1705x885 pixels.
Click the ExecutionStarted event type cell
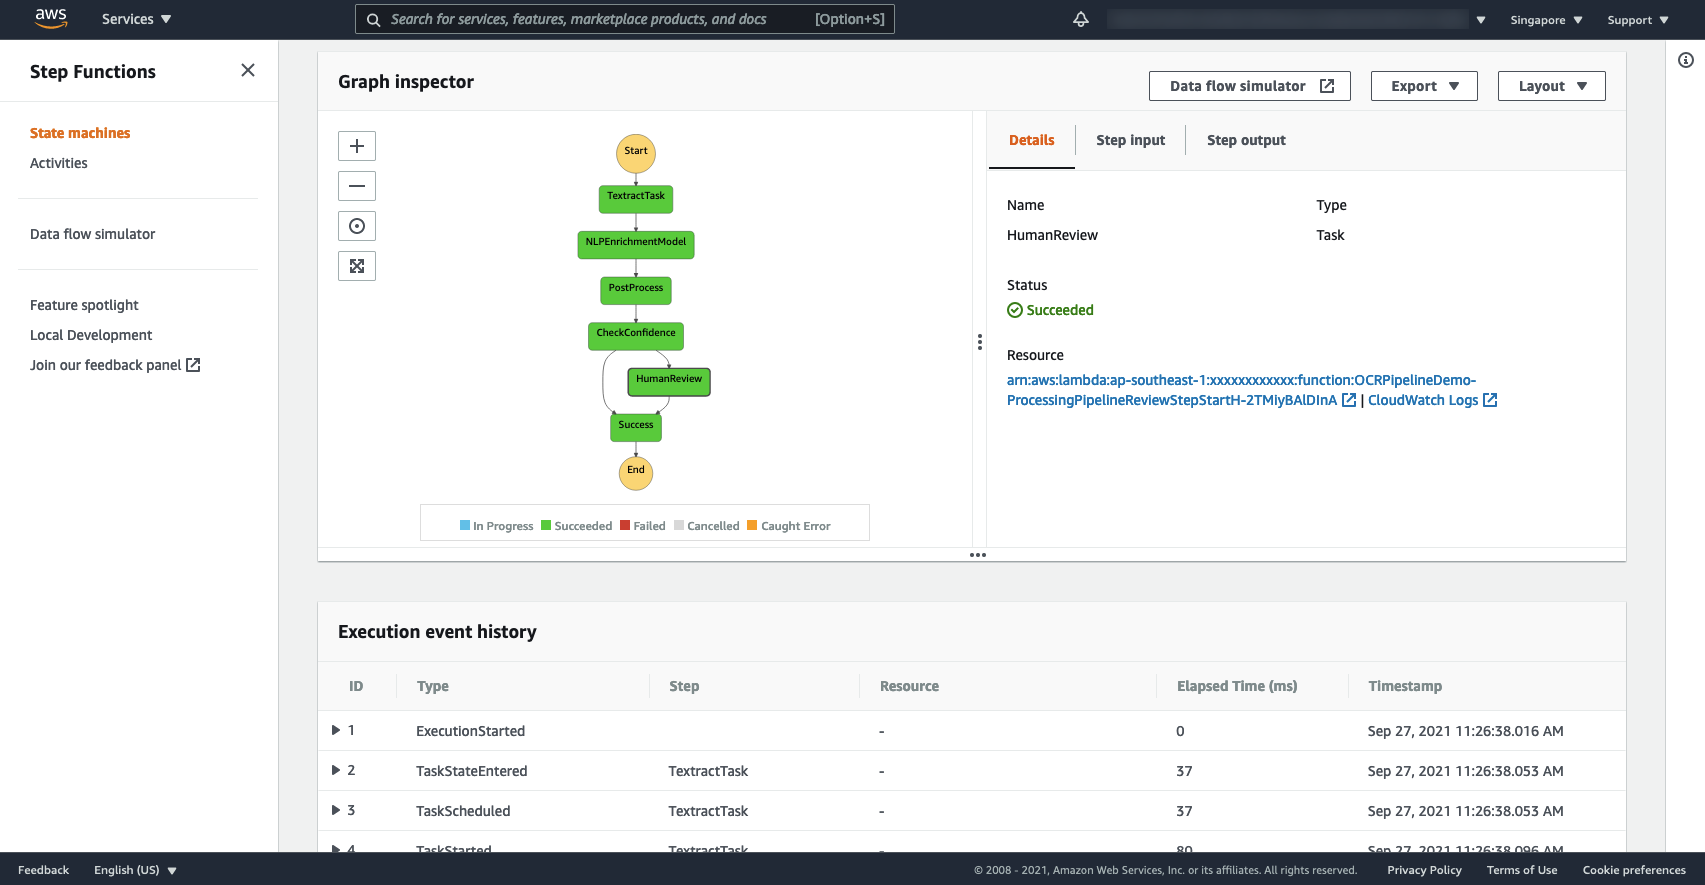pos(470,731)
